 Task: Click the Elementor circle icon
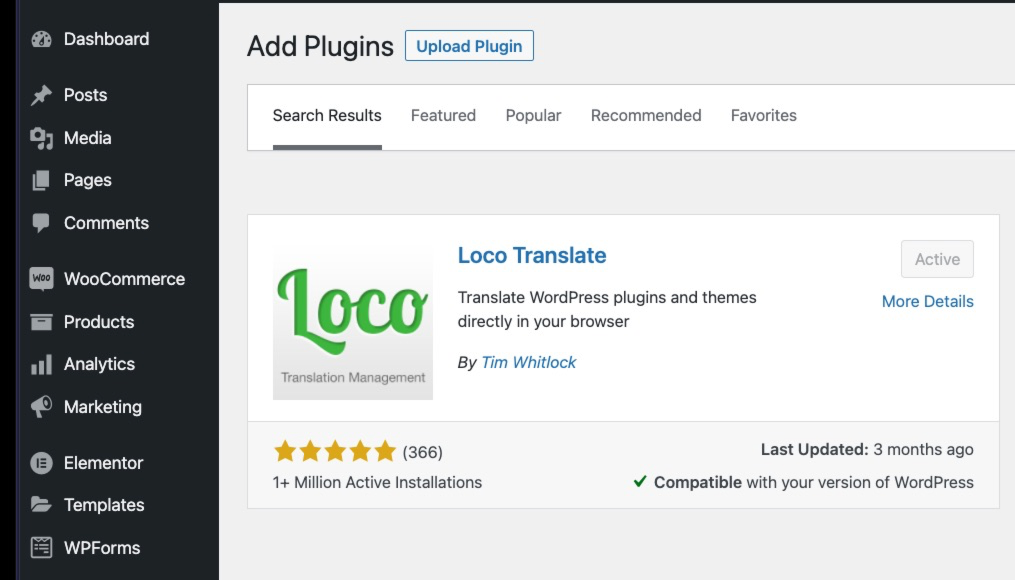pos(41,463)
